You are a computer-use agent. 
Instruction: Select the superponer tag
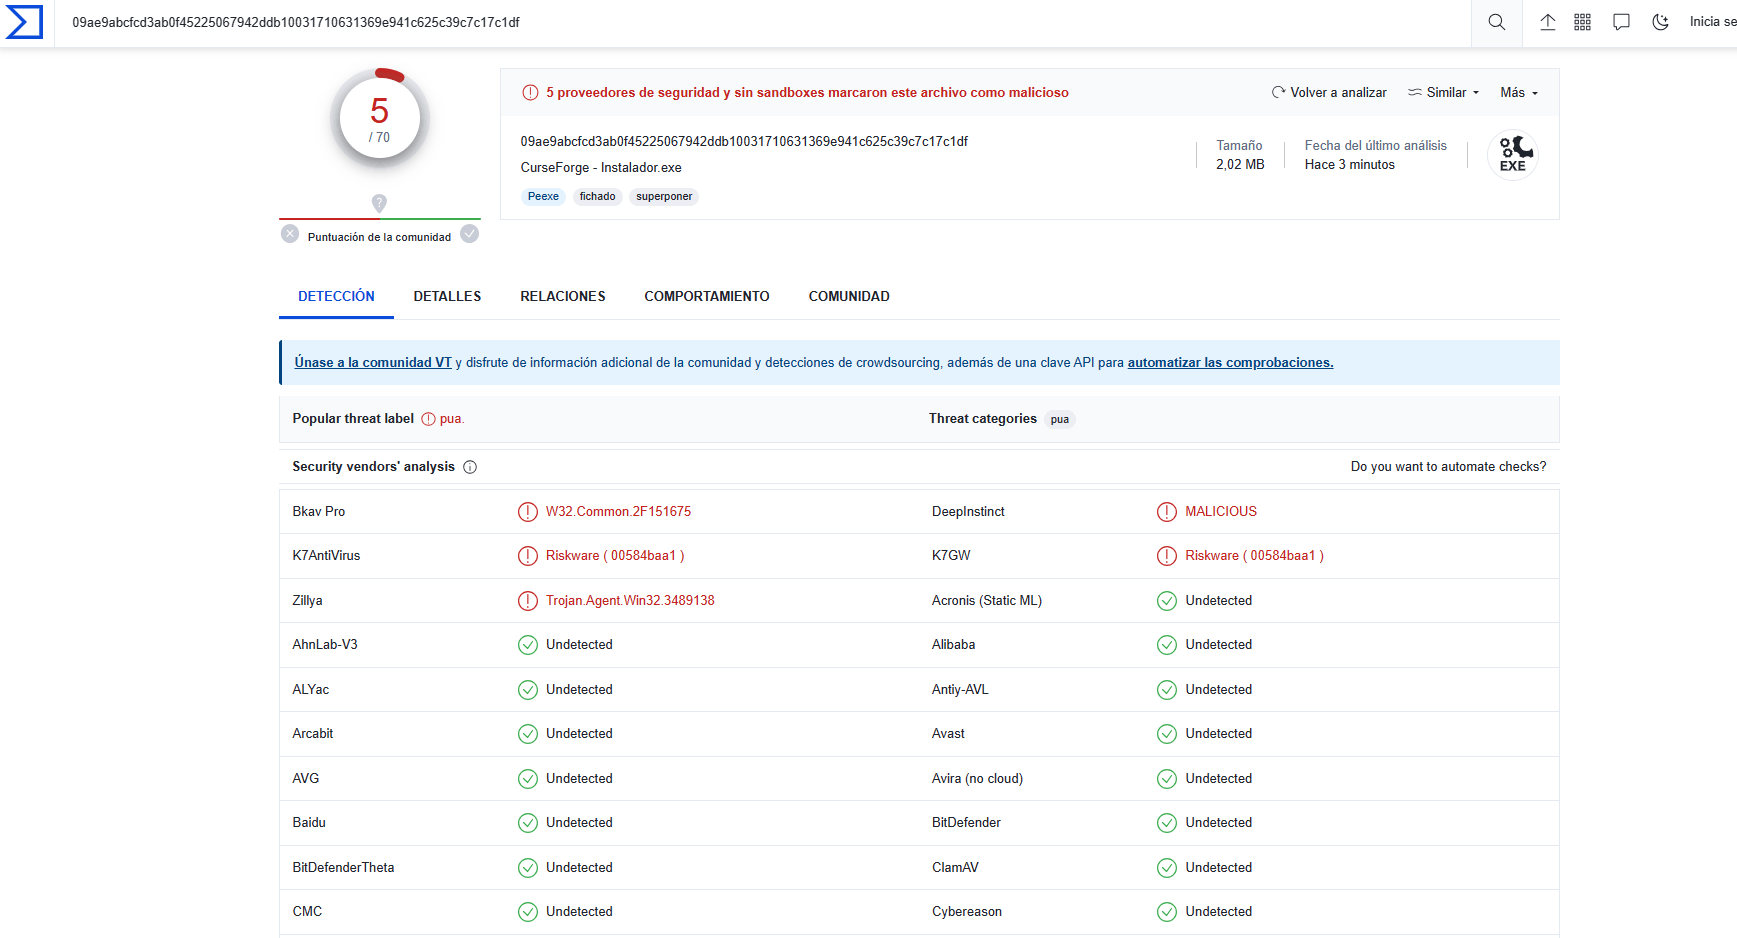tap(664, 196)
